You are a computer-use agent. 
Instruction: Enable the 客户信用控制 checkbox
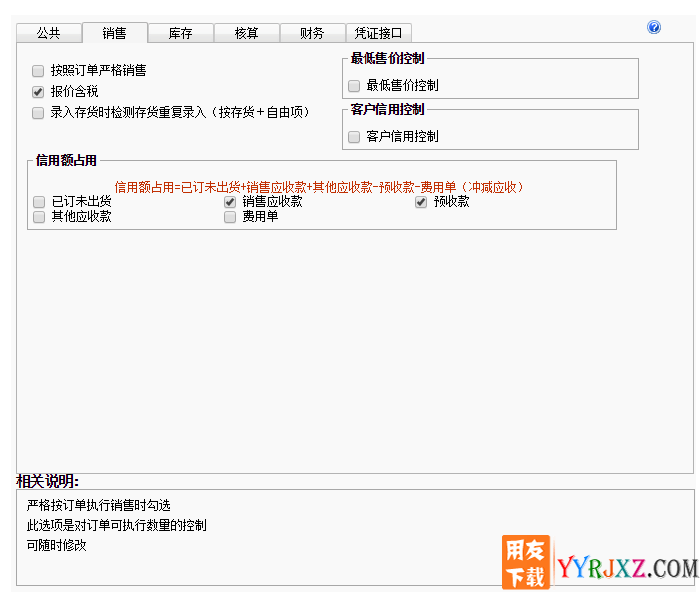point(354,136)
